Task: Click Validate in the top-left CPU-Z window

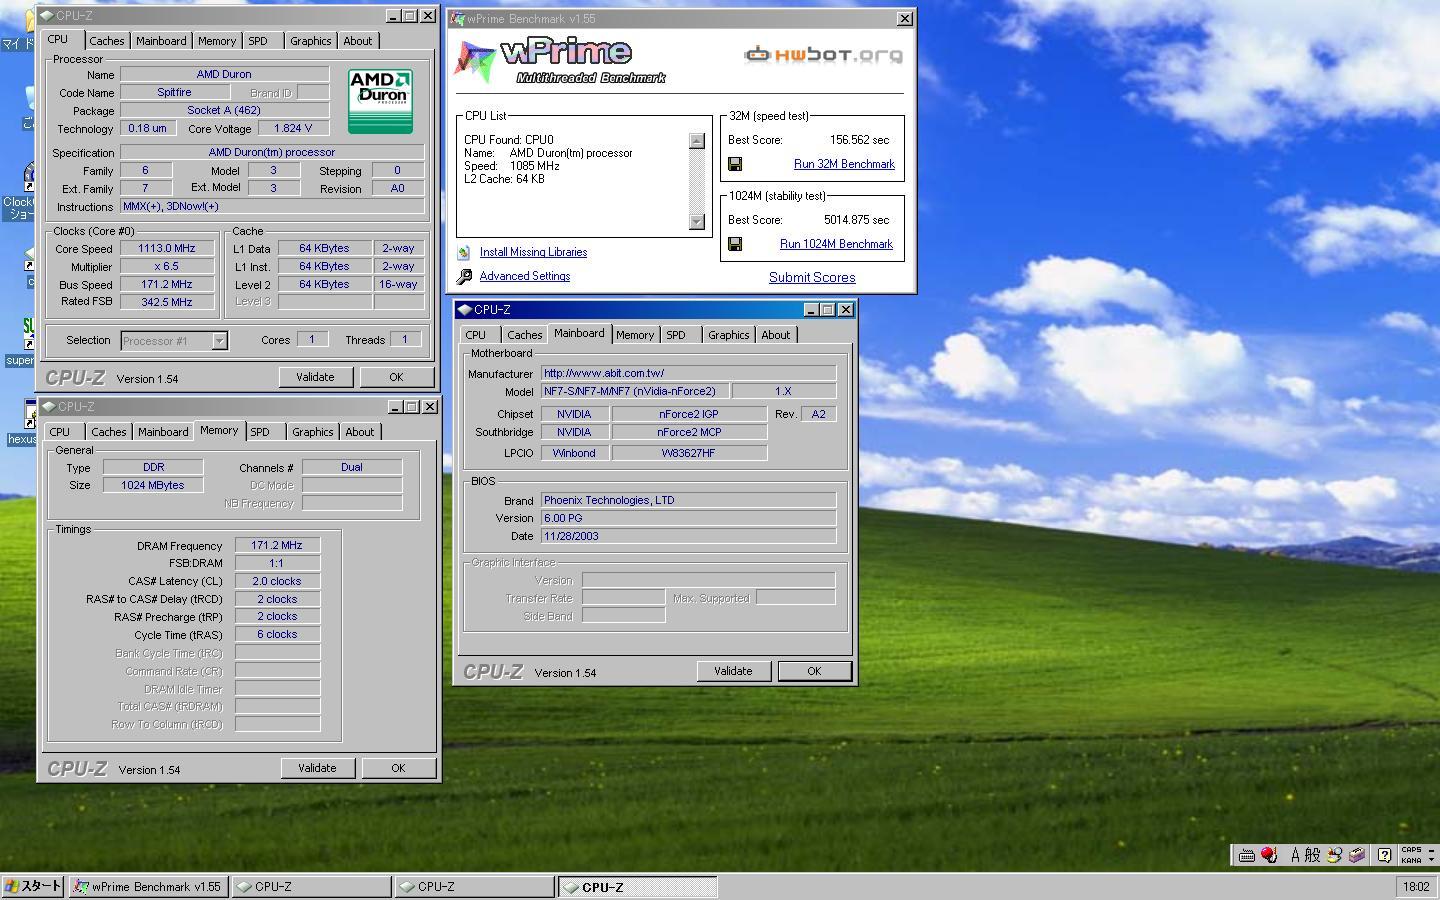Action: pyautogui.click(x=315, y=377)
